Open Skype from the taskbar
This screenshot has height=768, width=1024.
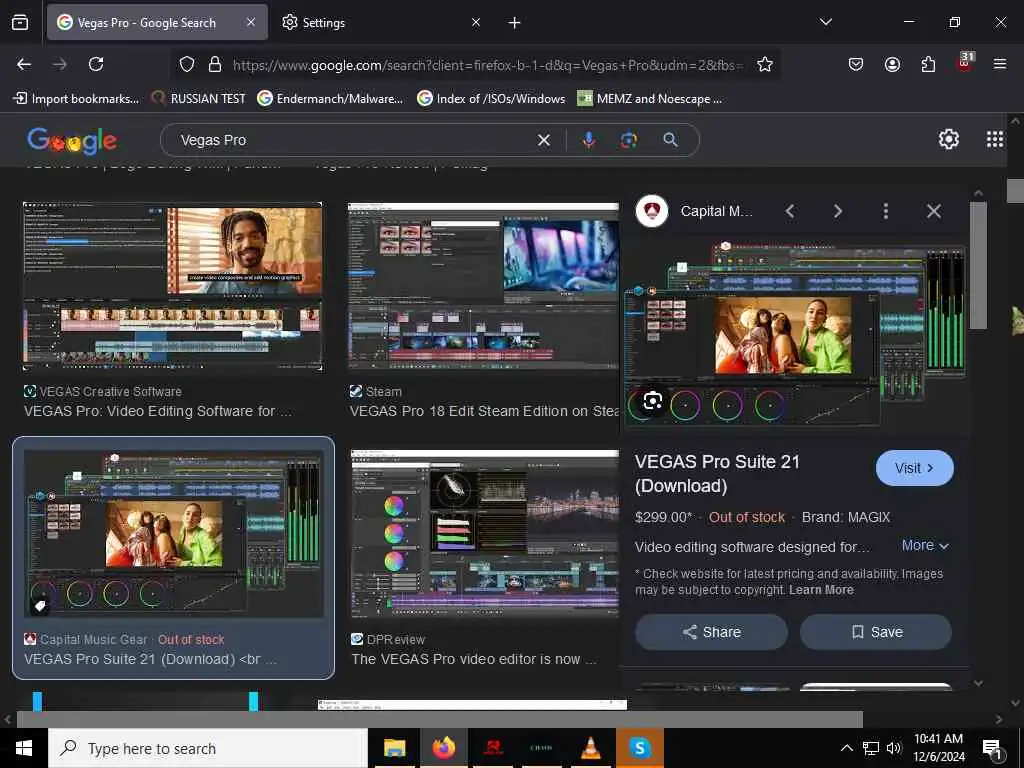pyautogui.click(x=639, y=748)
